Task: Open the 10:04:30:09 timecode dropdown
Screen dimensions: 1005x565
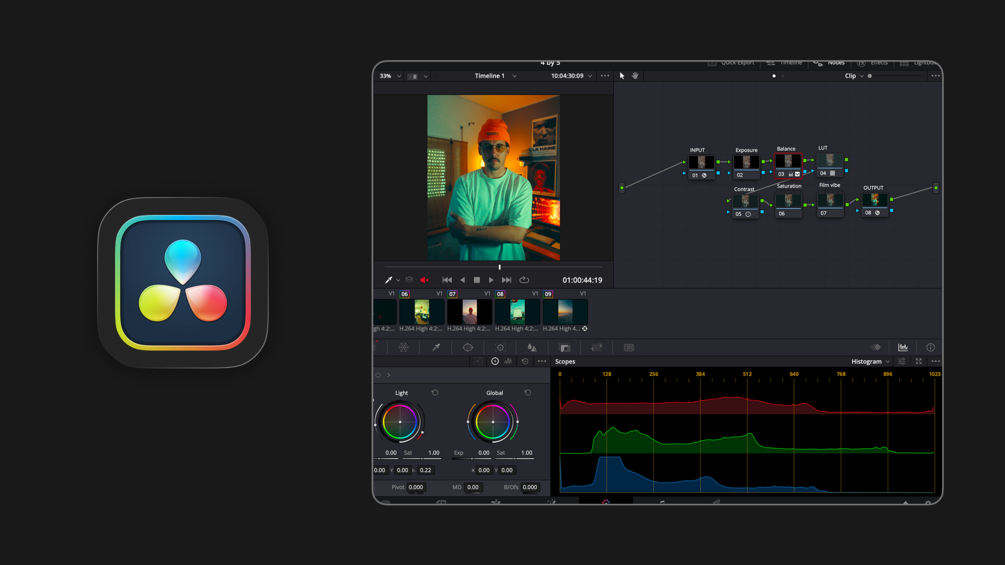Action: (x=572, y=76)
